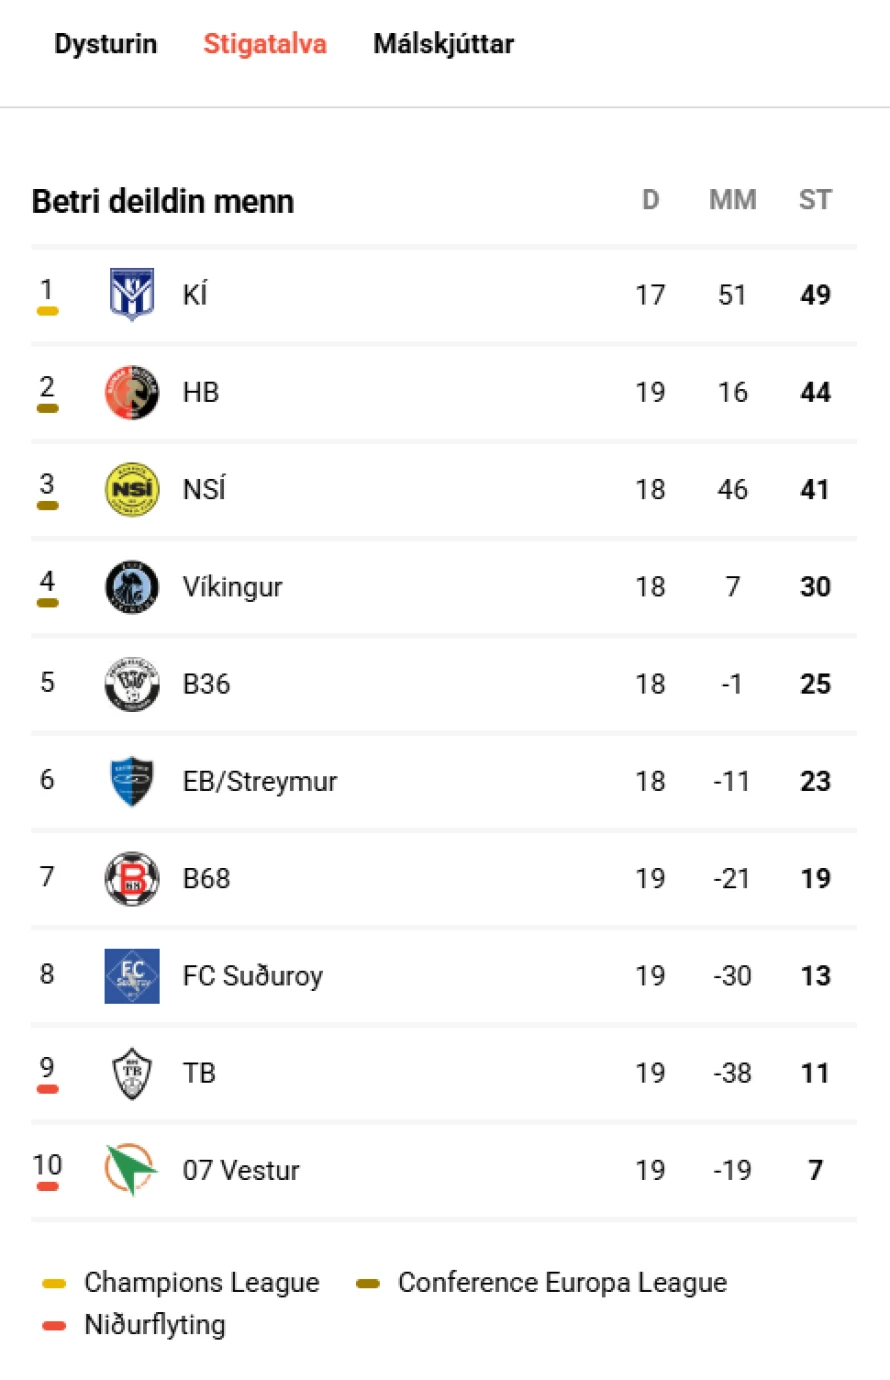The width and height of the screenshot is (890, 1380).
Task: Click the KÍ club crest icon
Action: click(132, 295)
